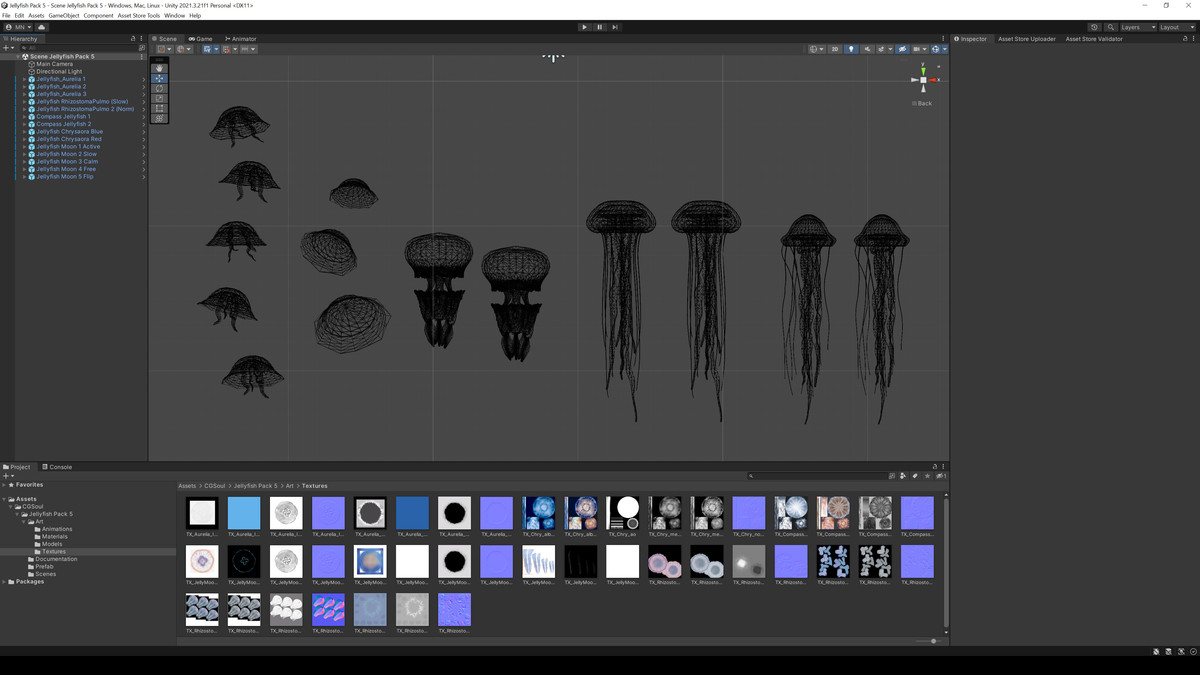Screen dimensions: 1200x675
Task: Click the Textures breadcrumb in Project panel
Action: (314, 485)
